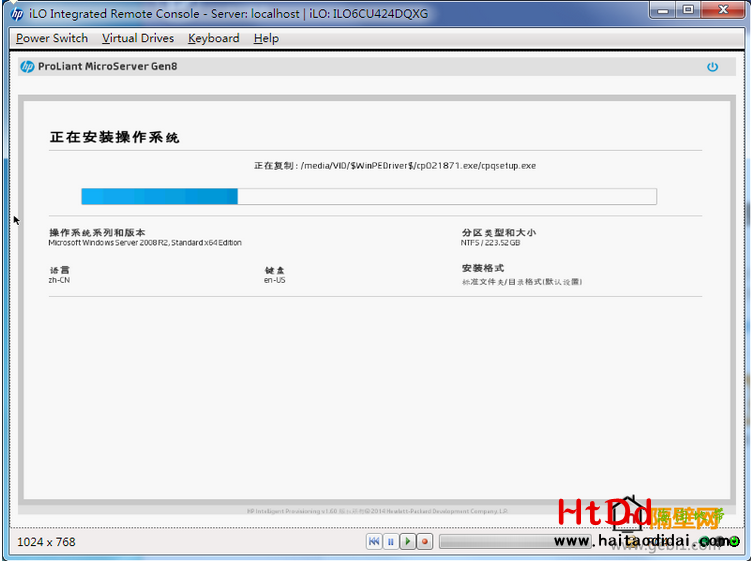The image size is (751, 561).
Task: Click the 1024 x 768 resolution text
Action: click(x=46, y=542)
